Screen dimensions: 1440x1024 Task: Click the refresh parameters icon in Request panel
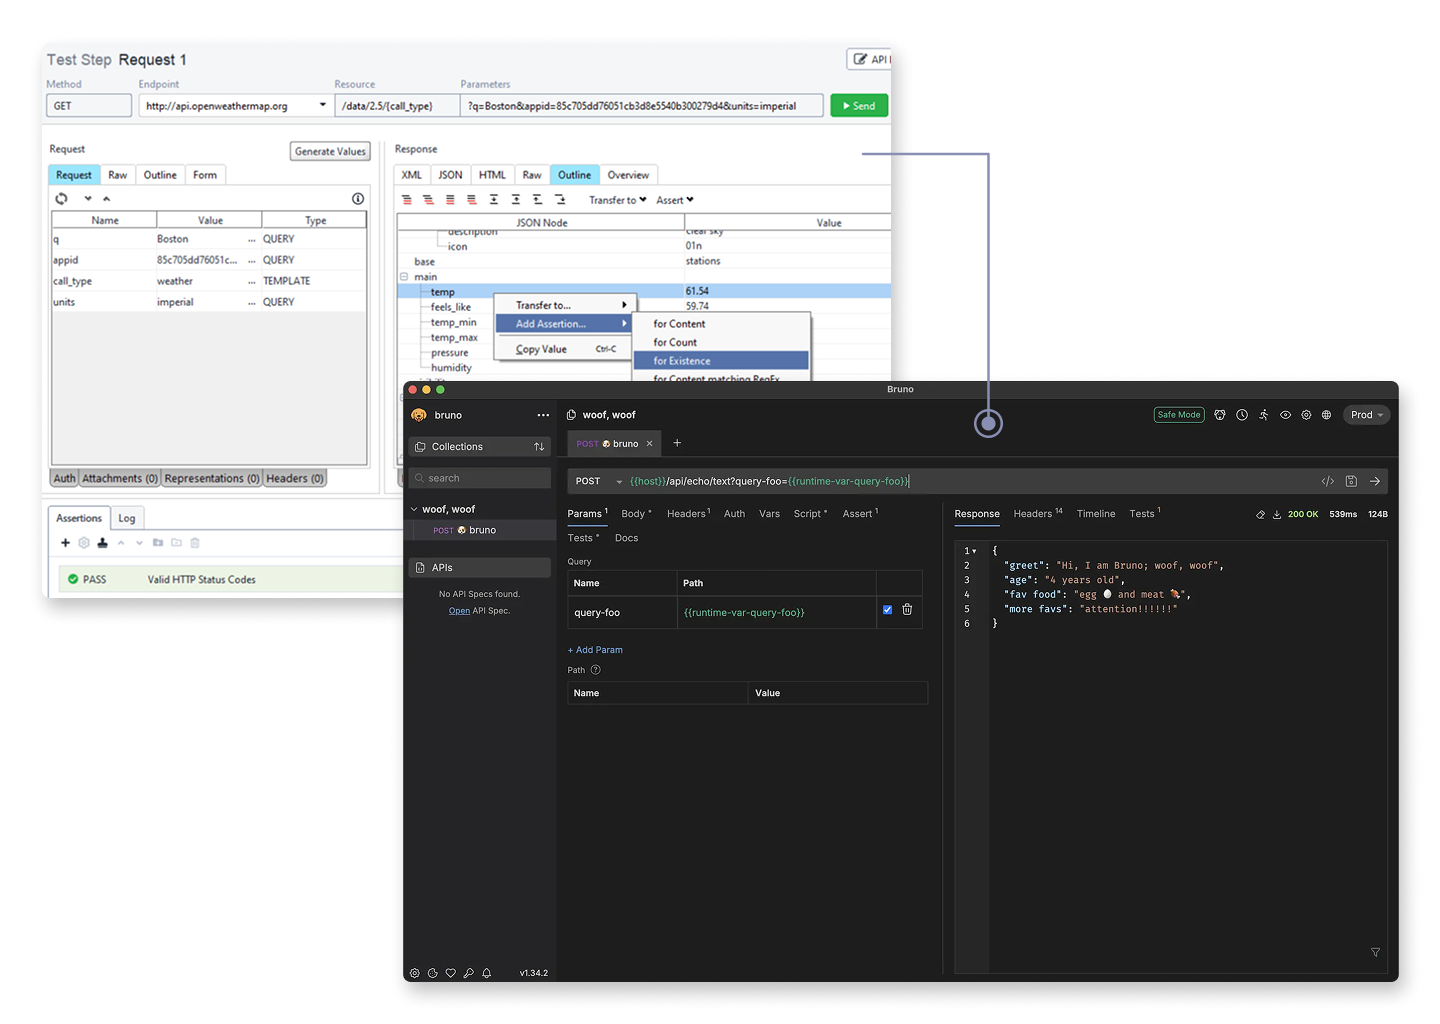(62, 199)
